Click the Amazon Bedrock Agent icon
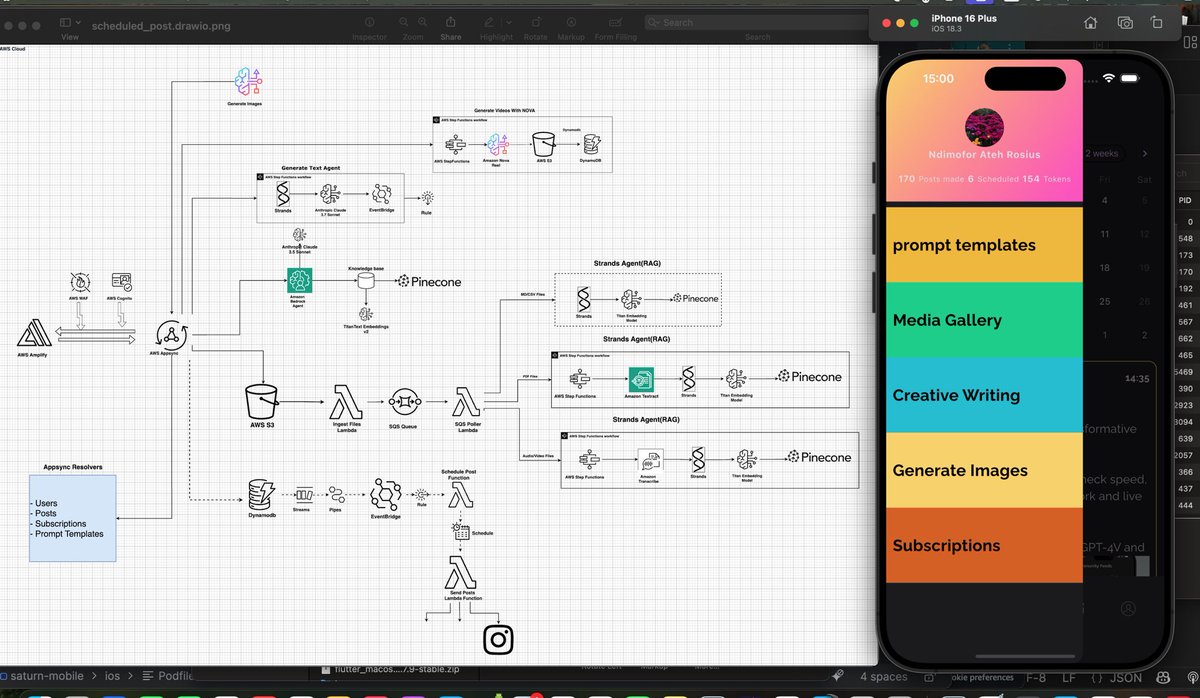The height and width of the screenshot is (698, 1200). 299,280
